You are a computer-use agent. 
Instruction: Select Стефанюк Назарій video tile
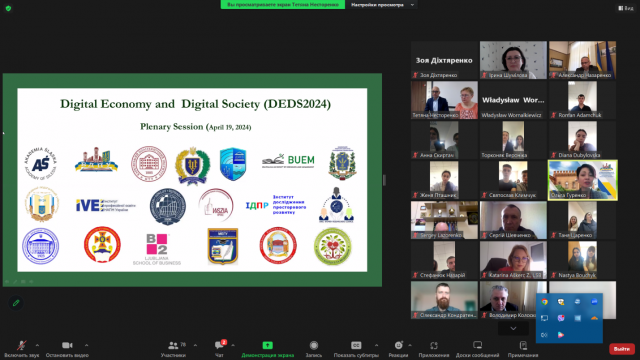[444, 260]
